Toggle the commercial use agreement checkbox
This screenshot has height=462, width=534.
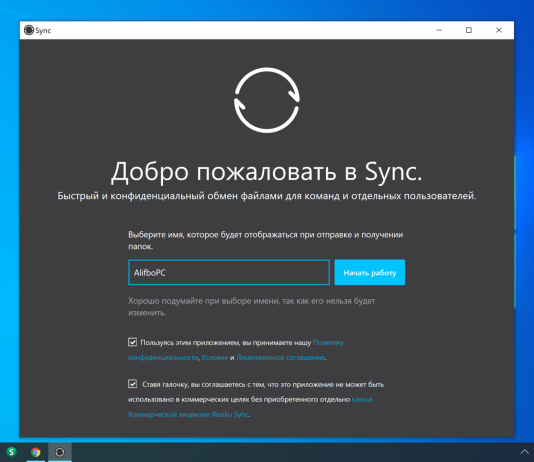point(132,384)
